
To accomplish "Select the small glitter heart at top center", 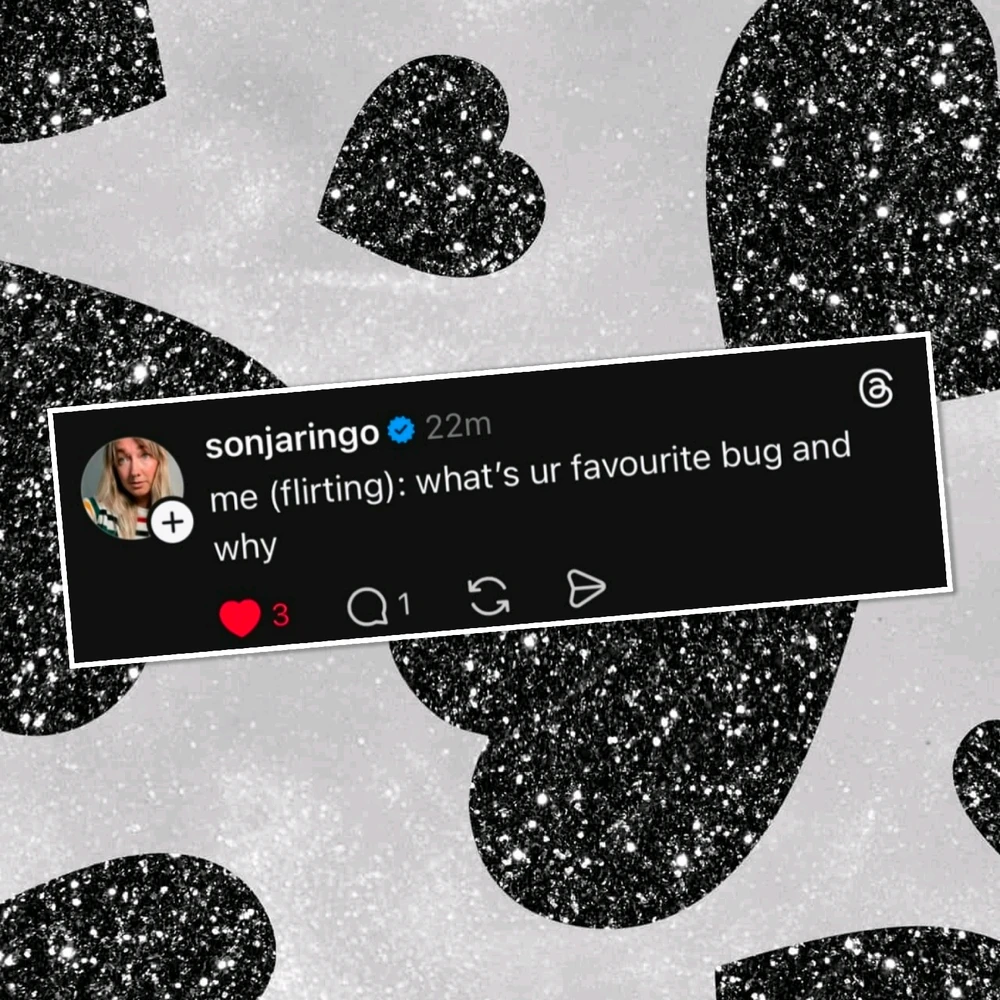I will [432, 167].
